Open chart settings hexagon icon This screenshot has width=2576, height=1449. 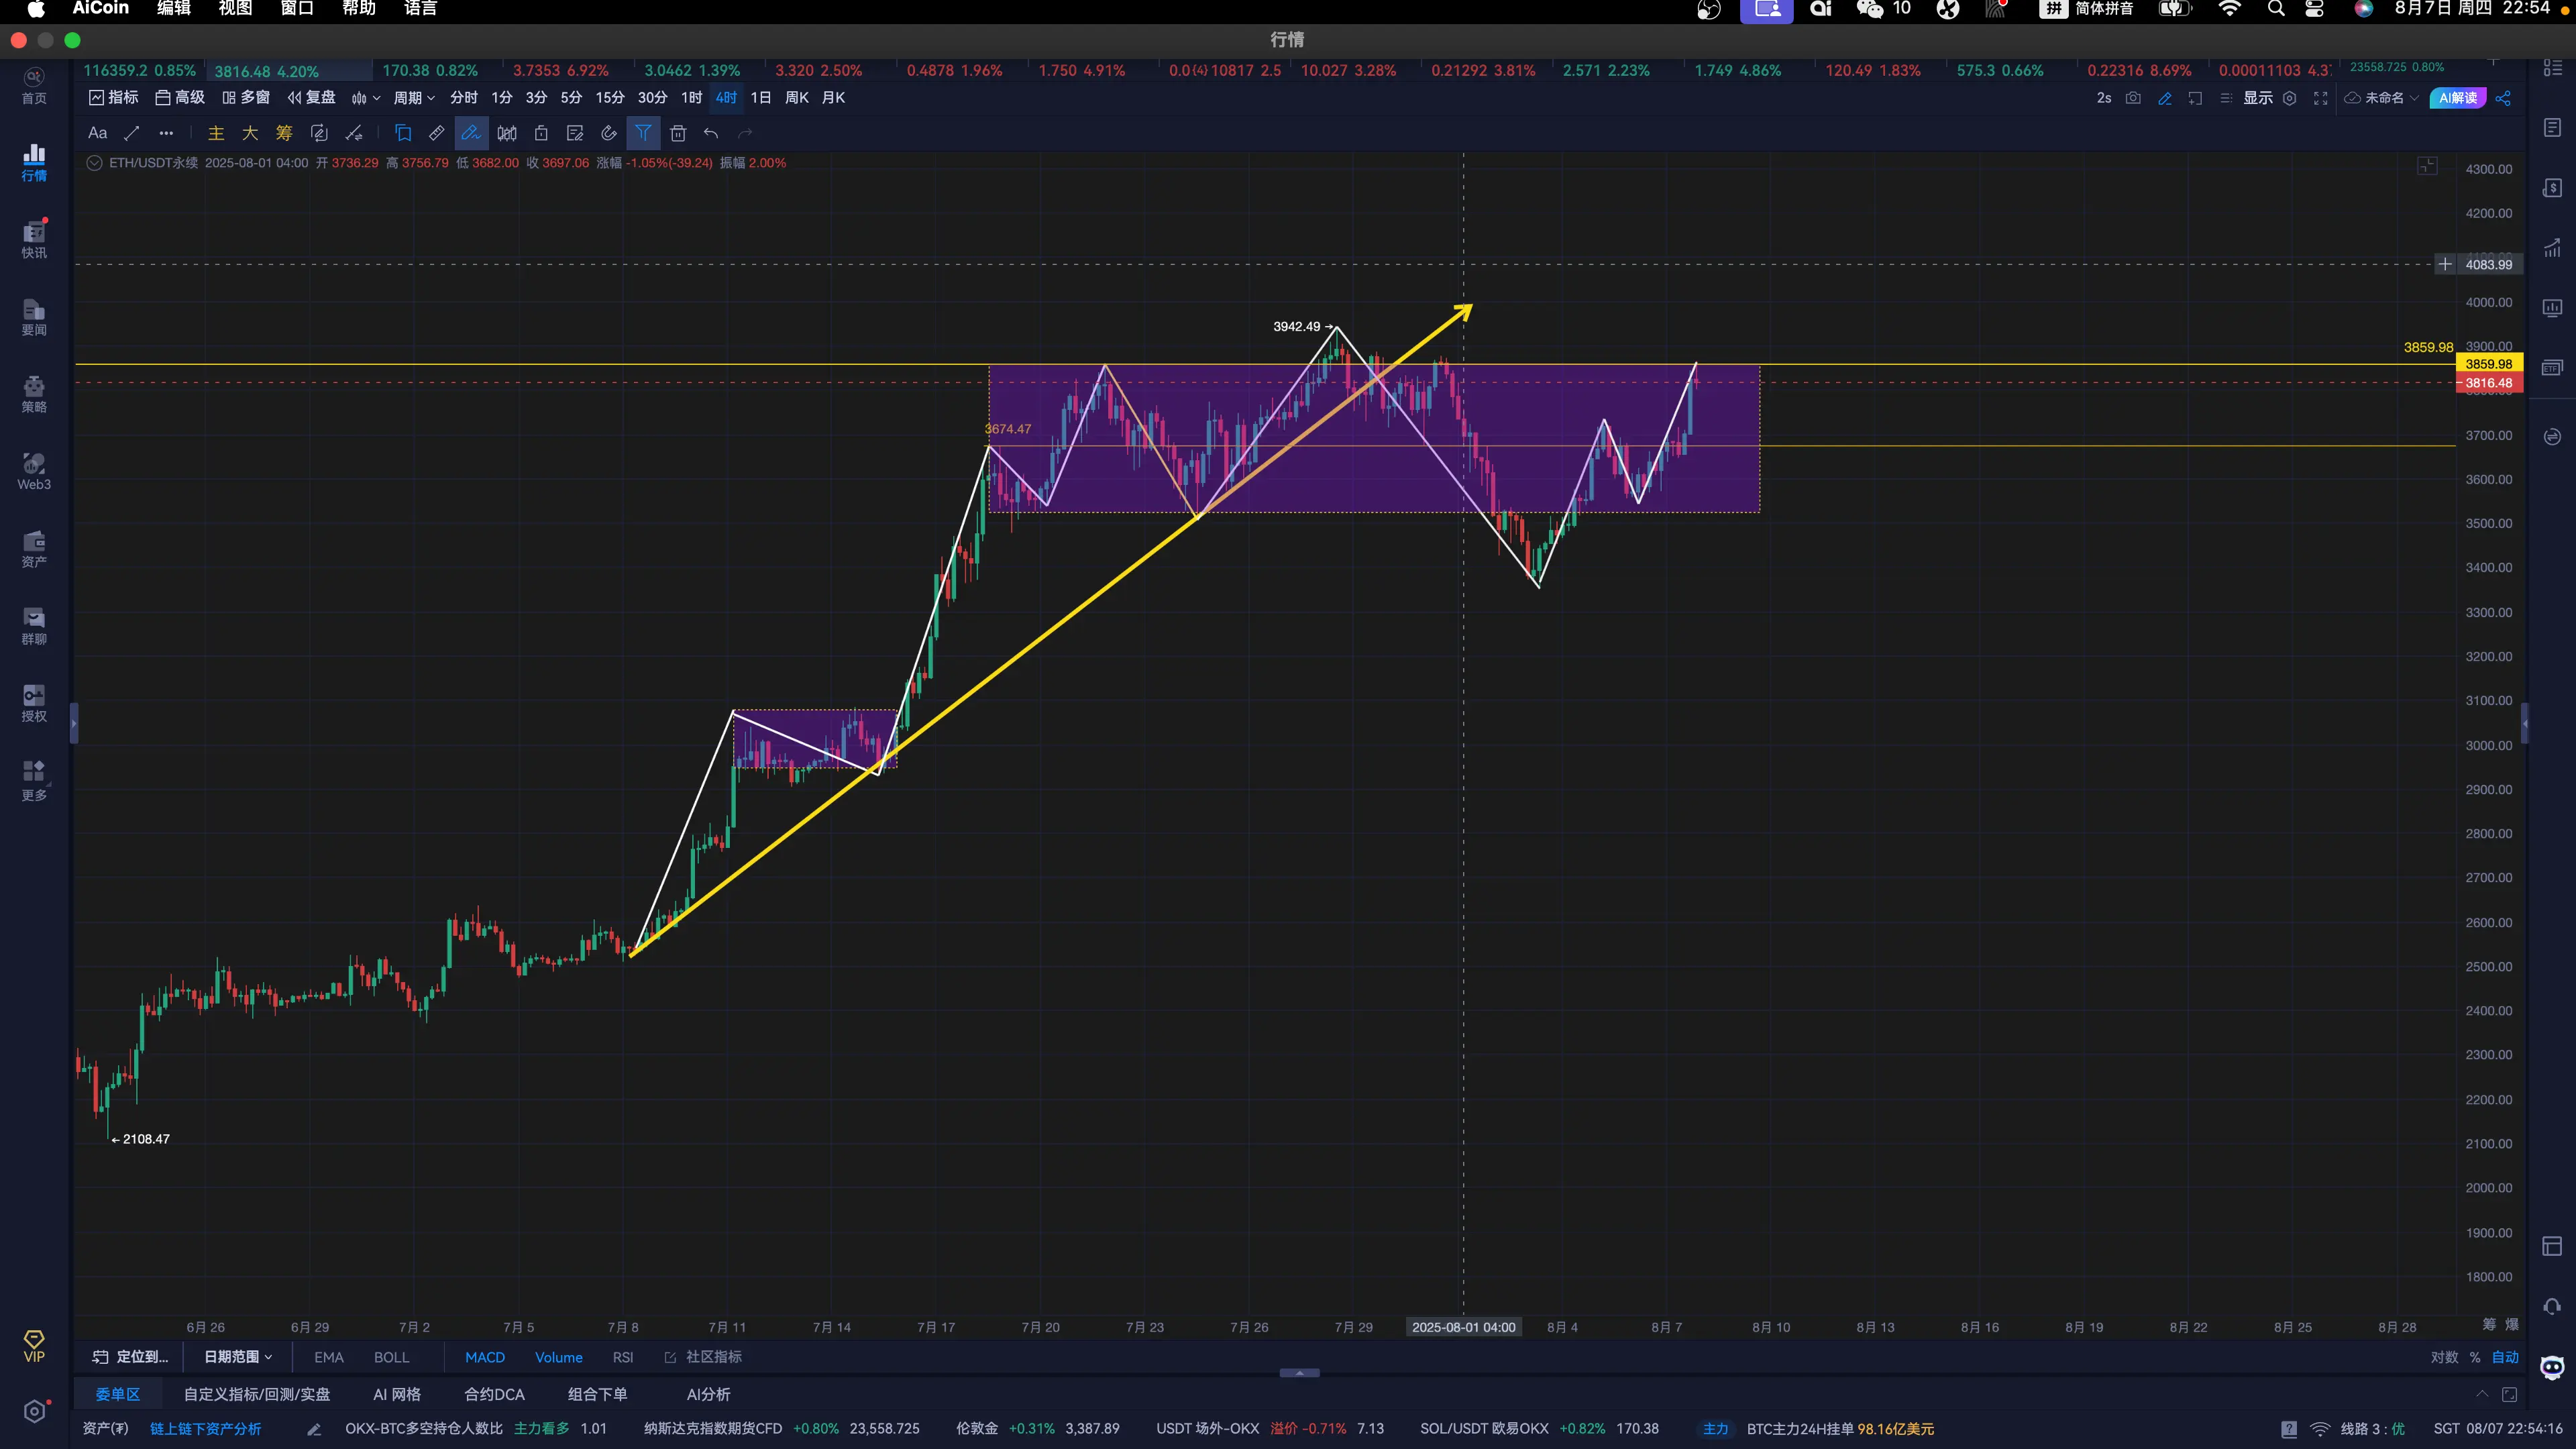(2290, 98)
